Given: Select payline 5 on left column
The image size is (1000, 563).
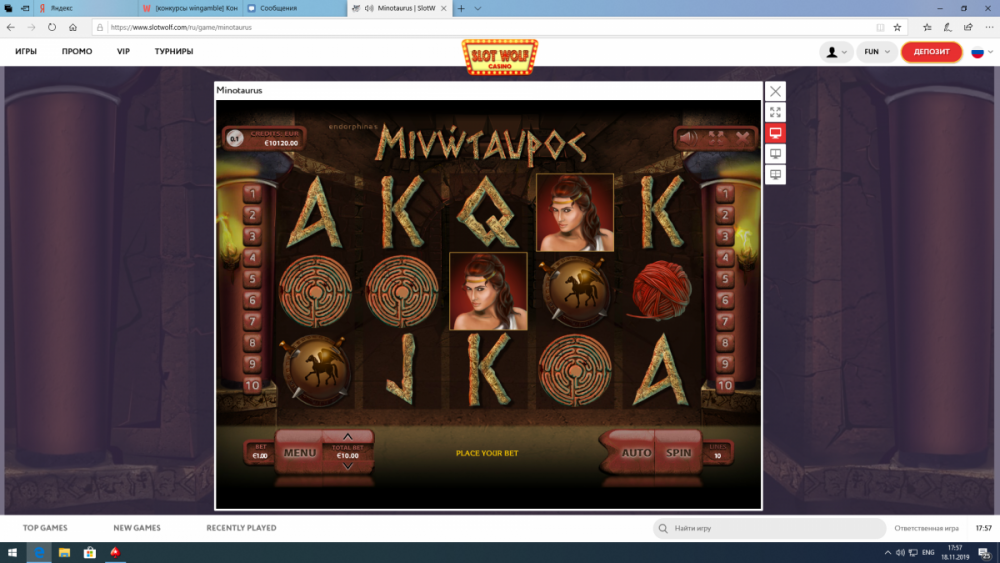Looking at the screenshot, I should (x=252, y=279).
